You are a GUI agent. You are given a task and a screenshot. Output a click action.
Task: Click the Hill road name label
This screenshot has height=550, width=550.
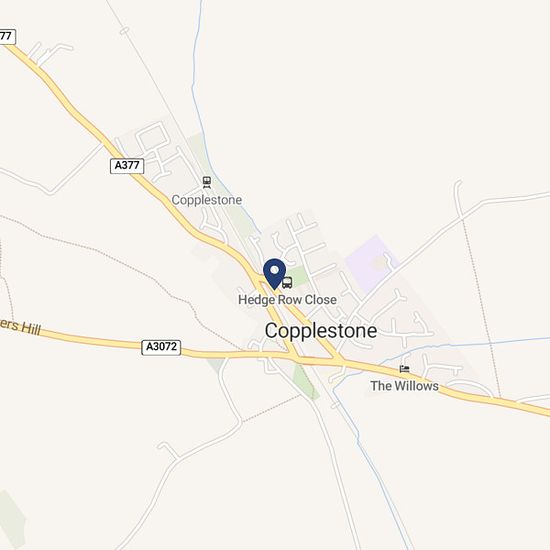[20, 326]
